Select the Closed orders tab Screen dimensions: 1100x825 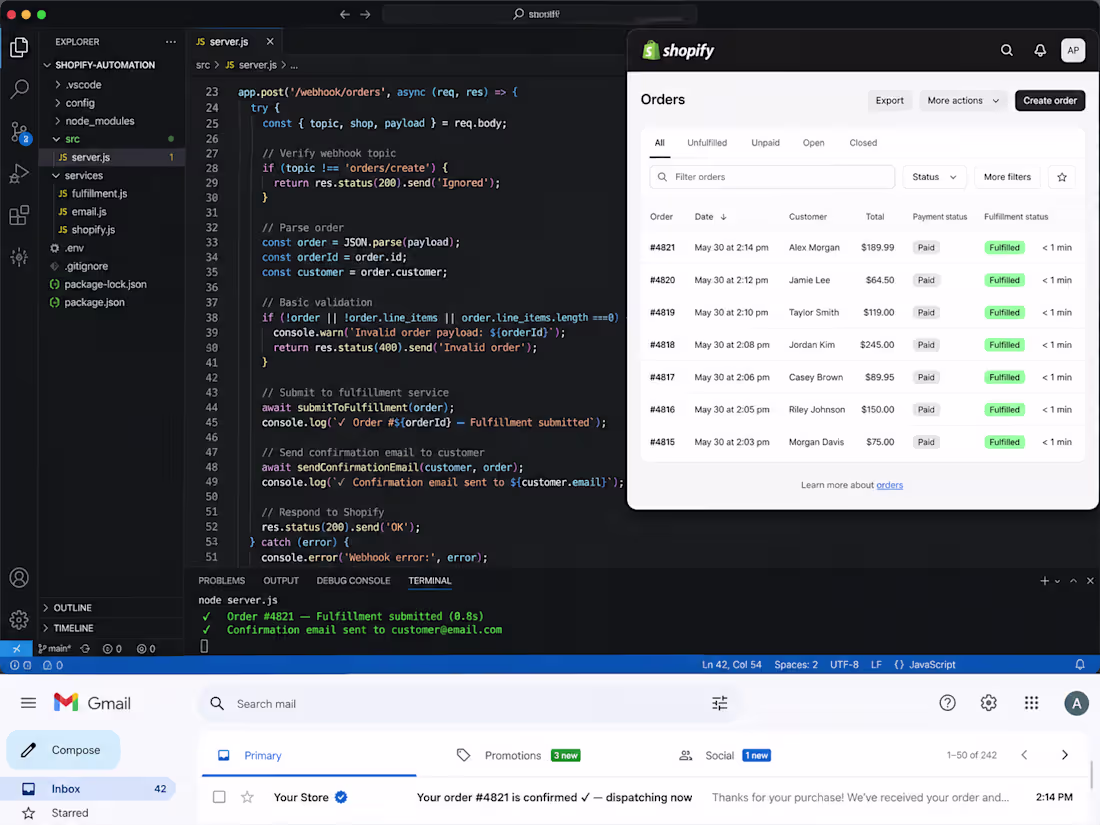[863, 142]
